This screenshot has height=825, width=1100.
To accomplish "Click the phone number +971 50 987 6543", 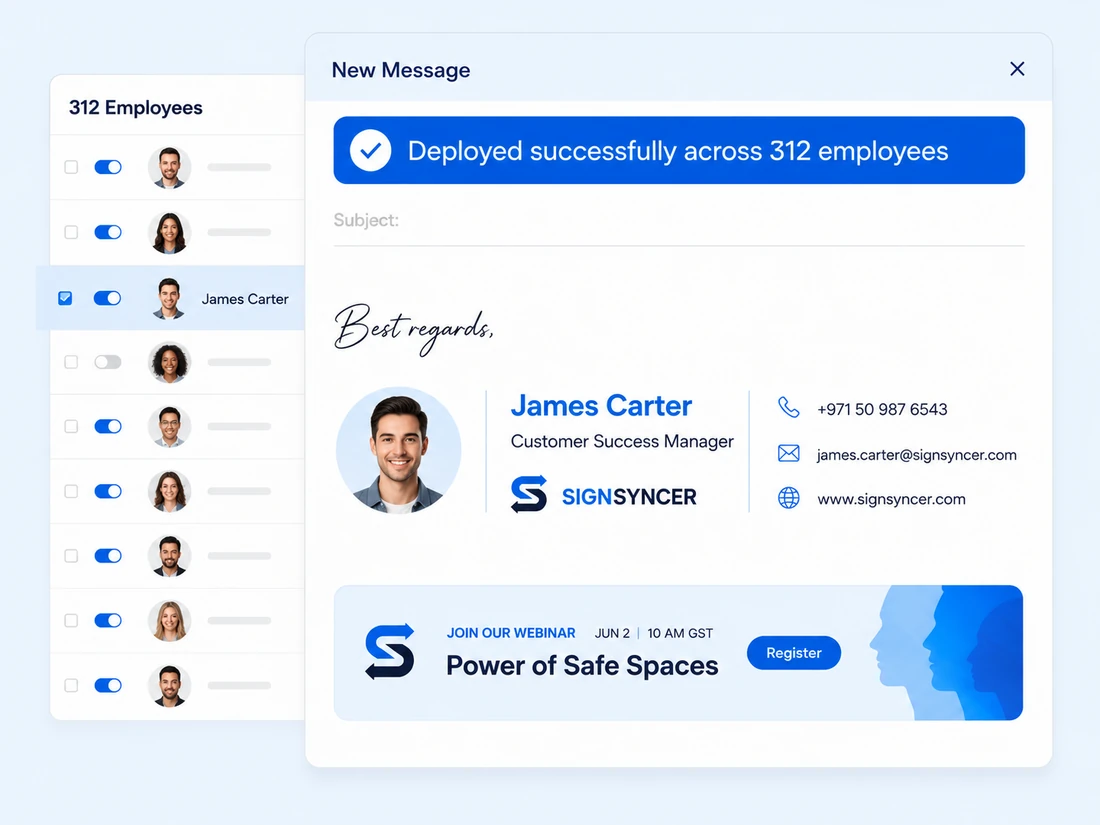I will (882, 409).
